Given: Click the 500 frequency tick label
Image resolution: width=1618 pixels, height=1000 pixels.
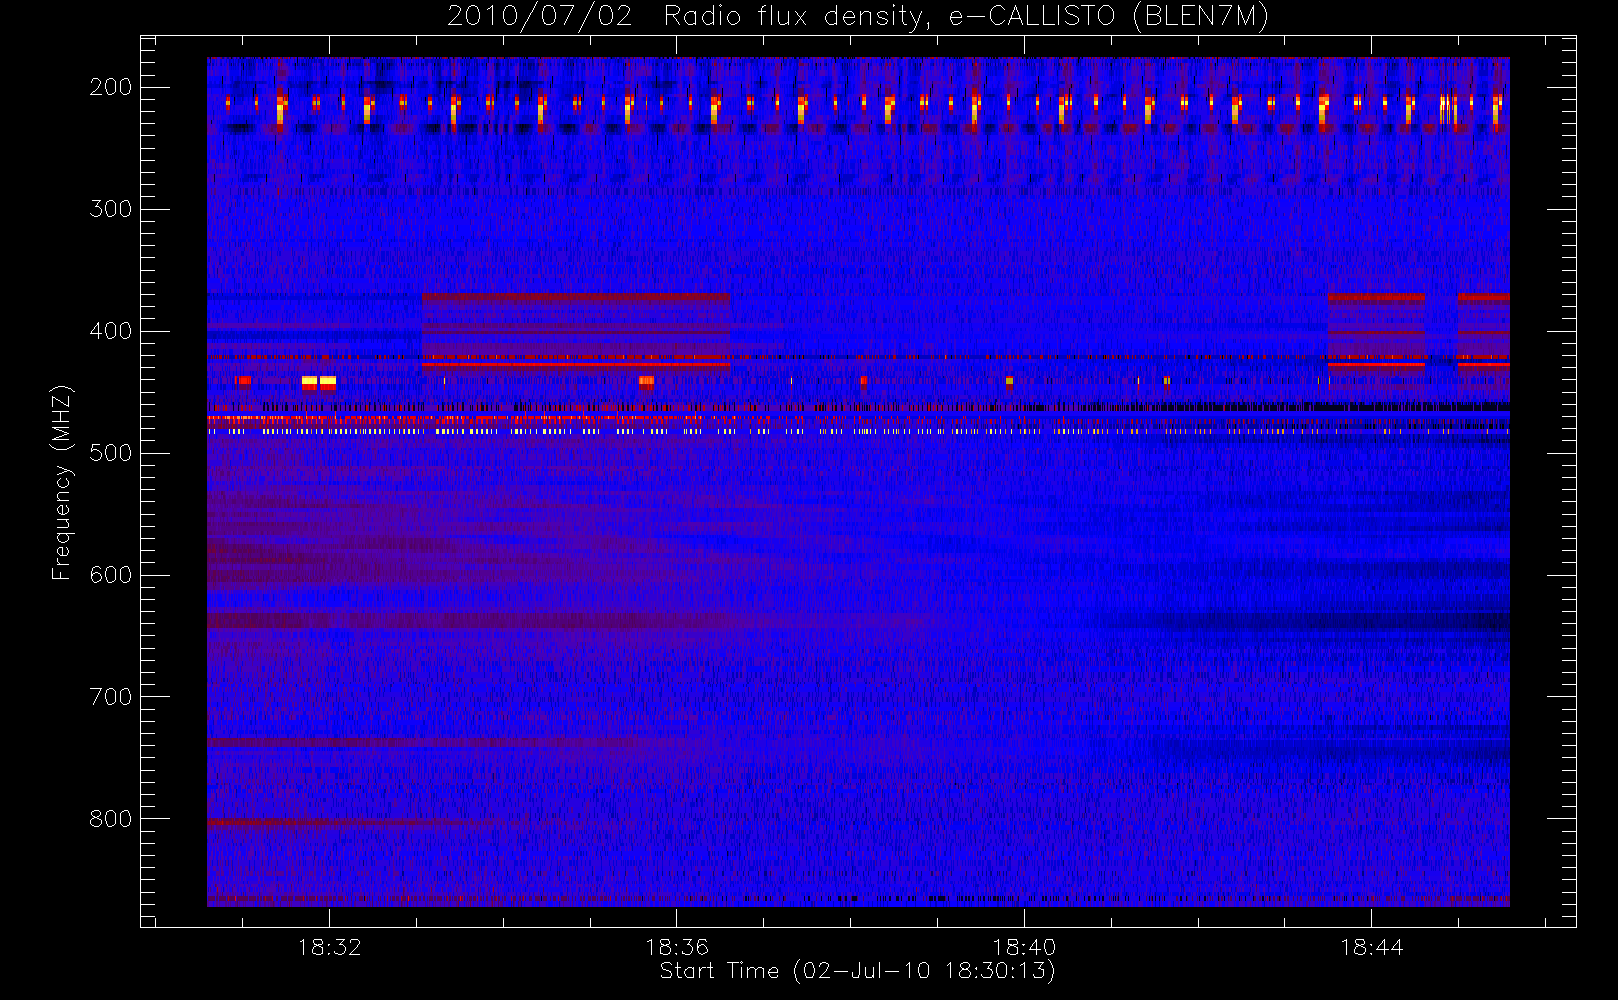Looking at the screenshot, I should [111, 453].
